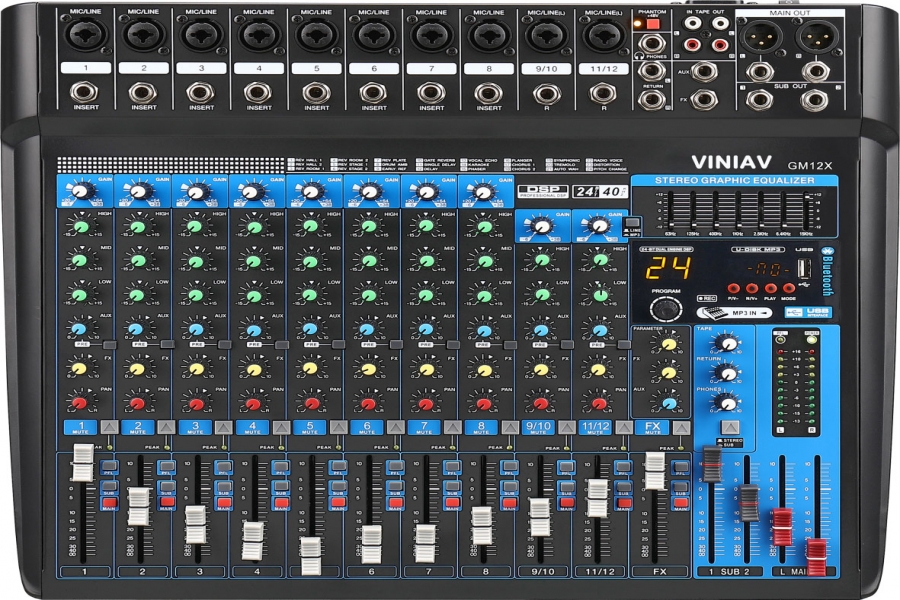Click the 24/40-bit badge next to DSP logo
Image resolution: width=900 pixels, height=600 pixels.
pos(598,192)
